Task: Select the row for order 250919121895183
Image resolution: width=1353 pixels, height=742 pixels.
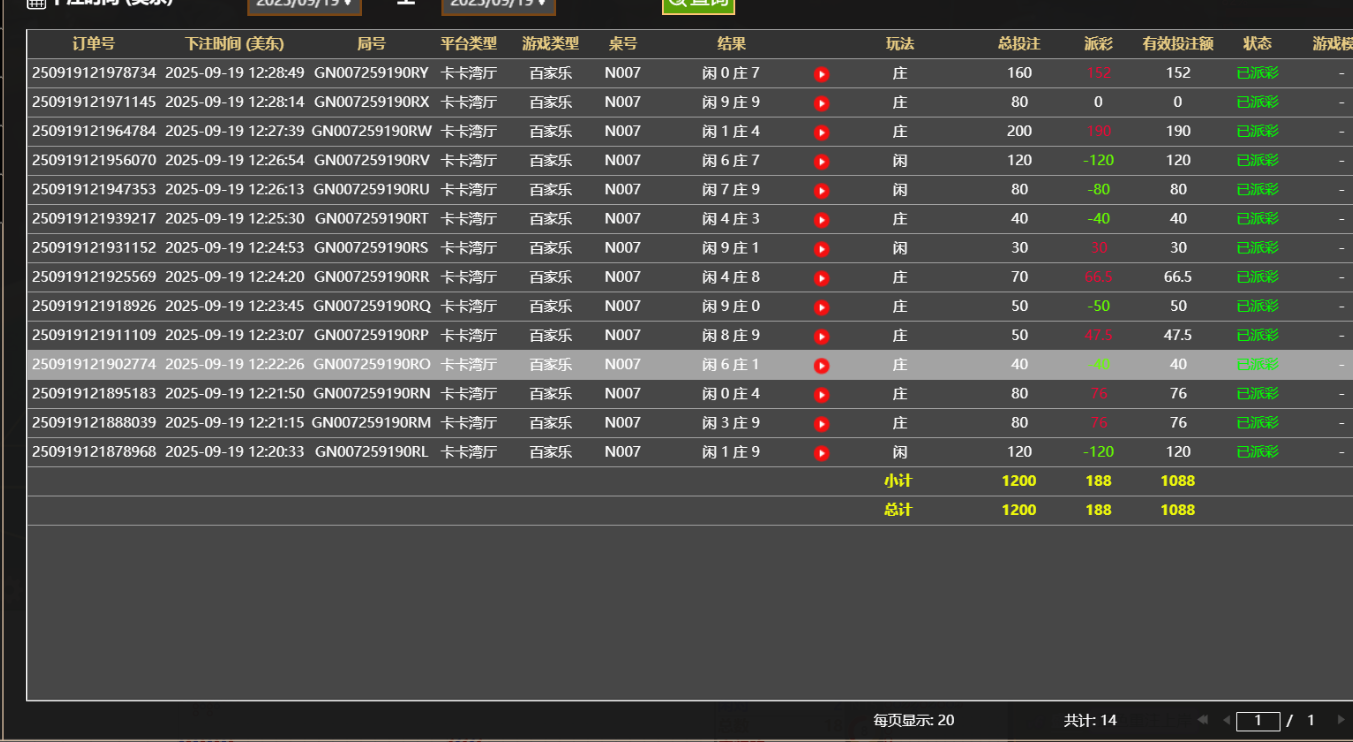Action: tap(400, 394)
